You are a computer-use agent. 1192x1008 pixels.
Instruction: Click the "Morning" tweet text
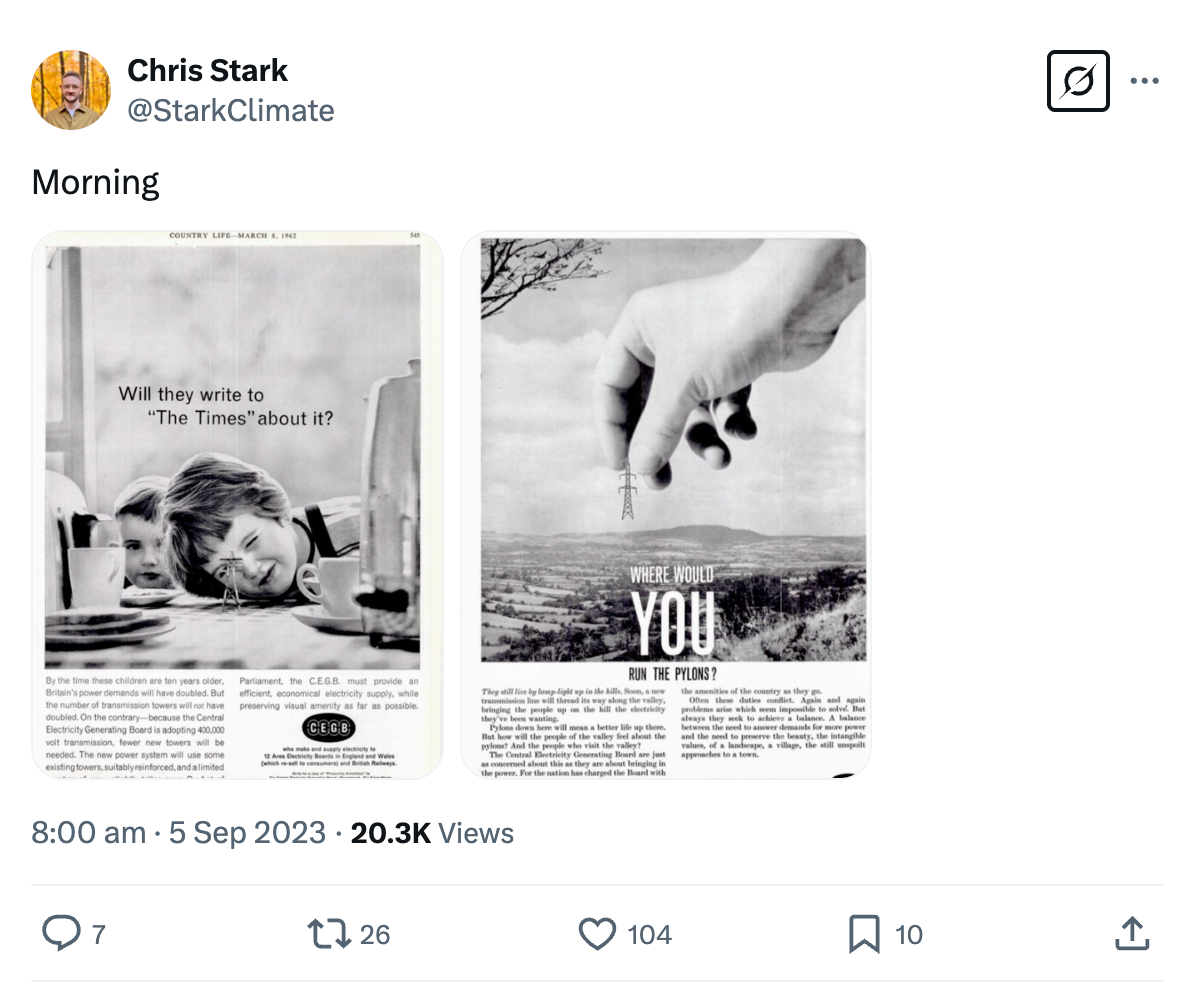click(x=96, y=182)
